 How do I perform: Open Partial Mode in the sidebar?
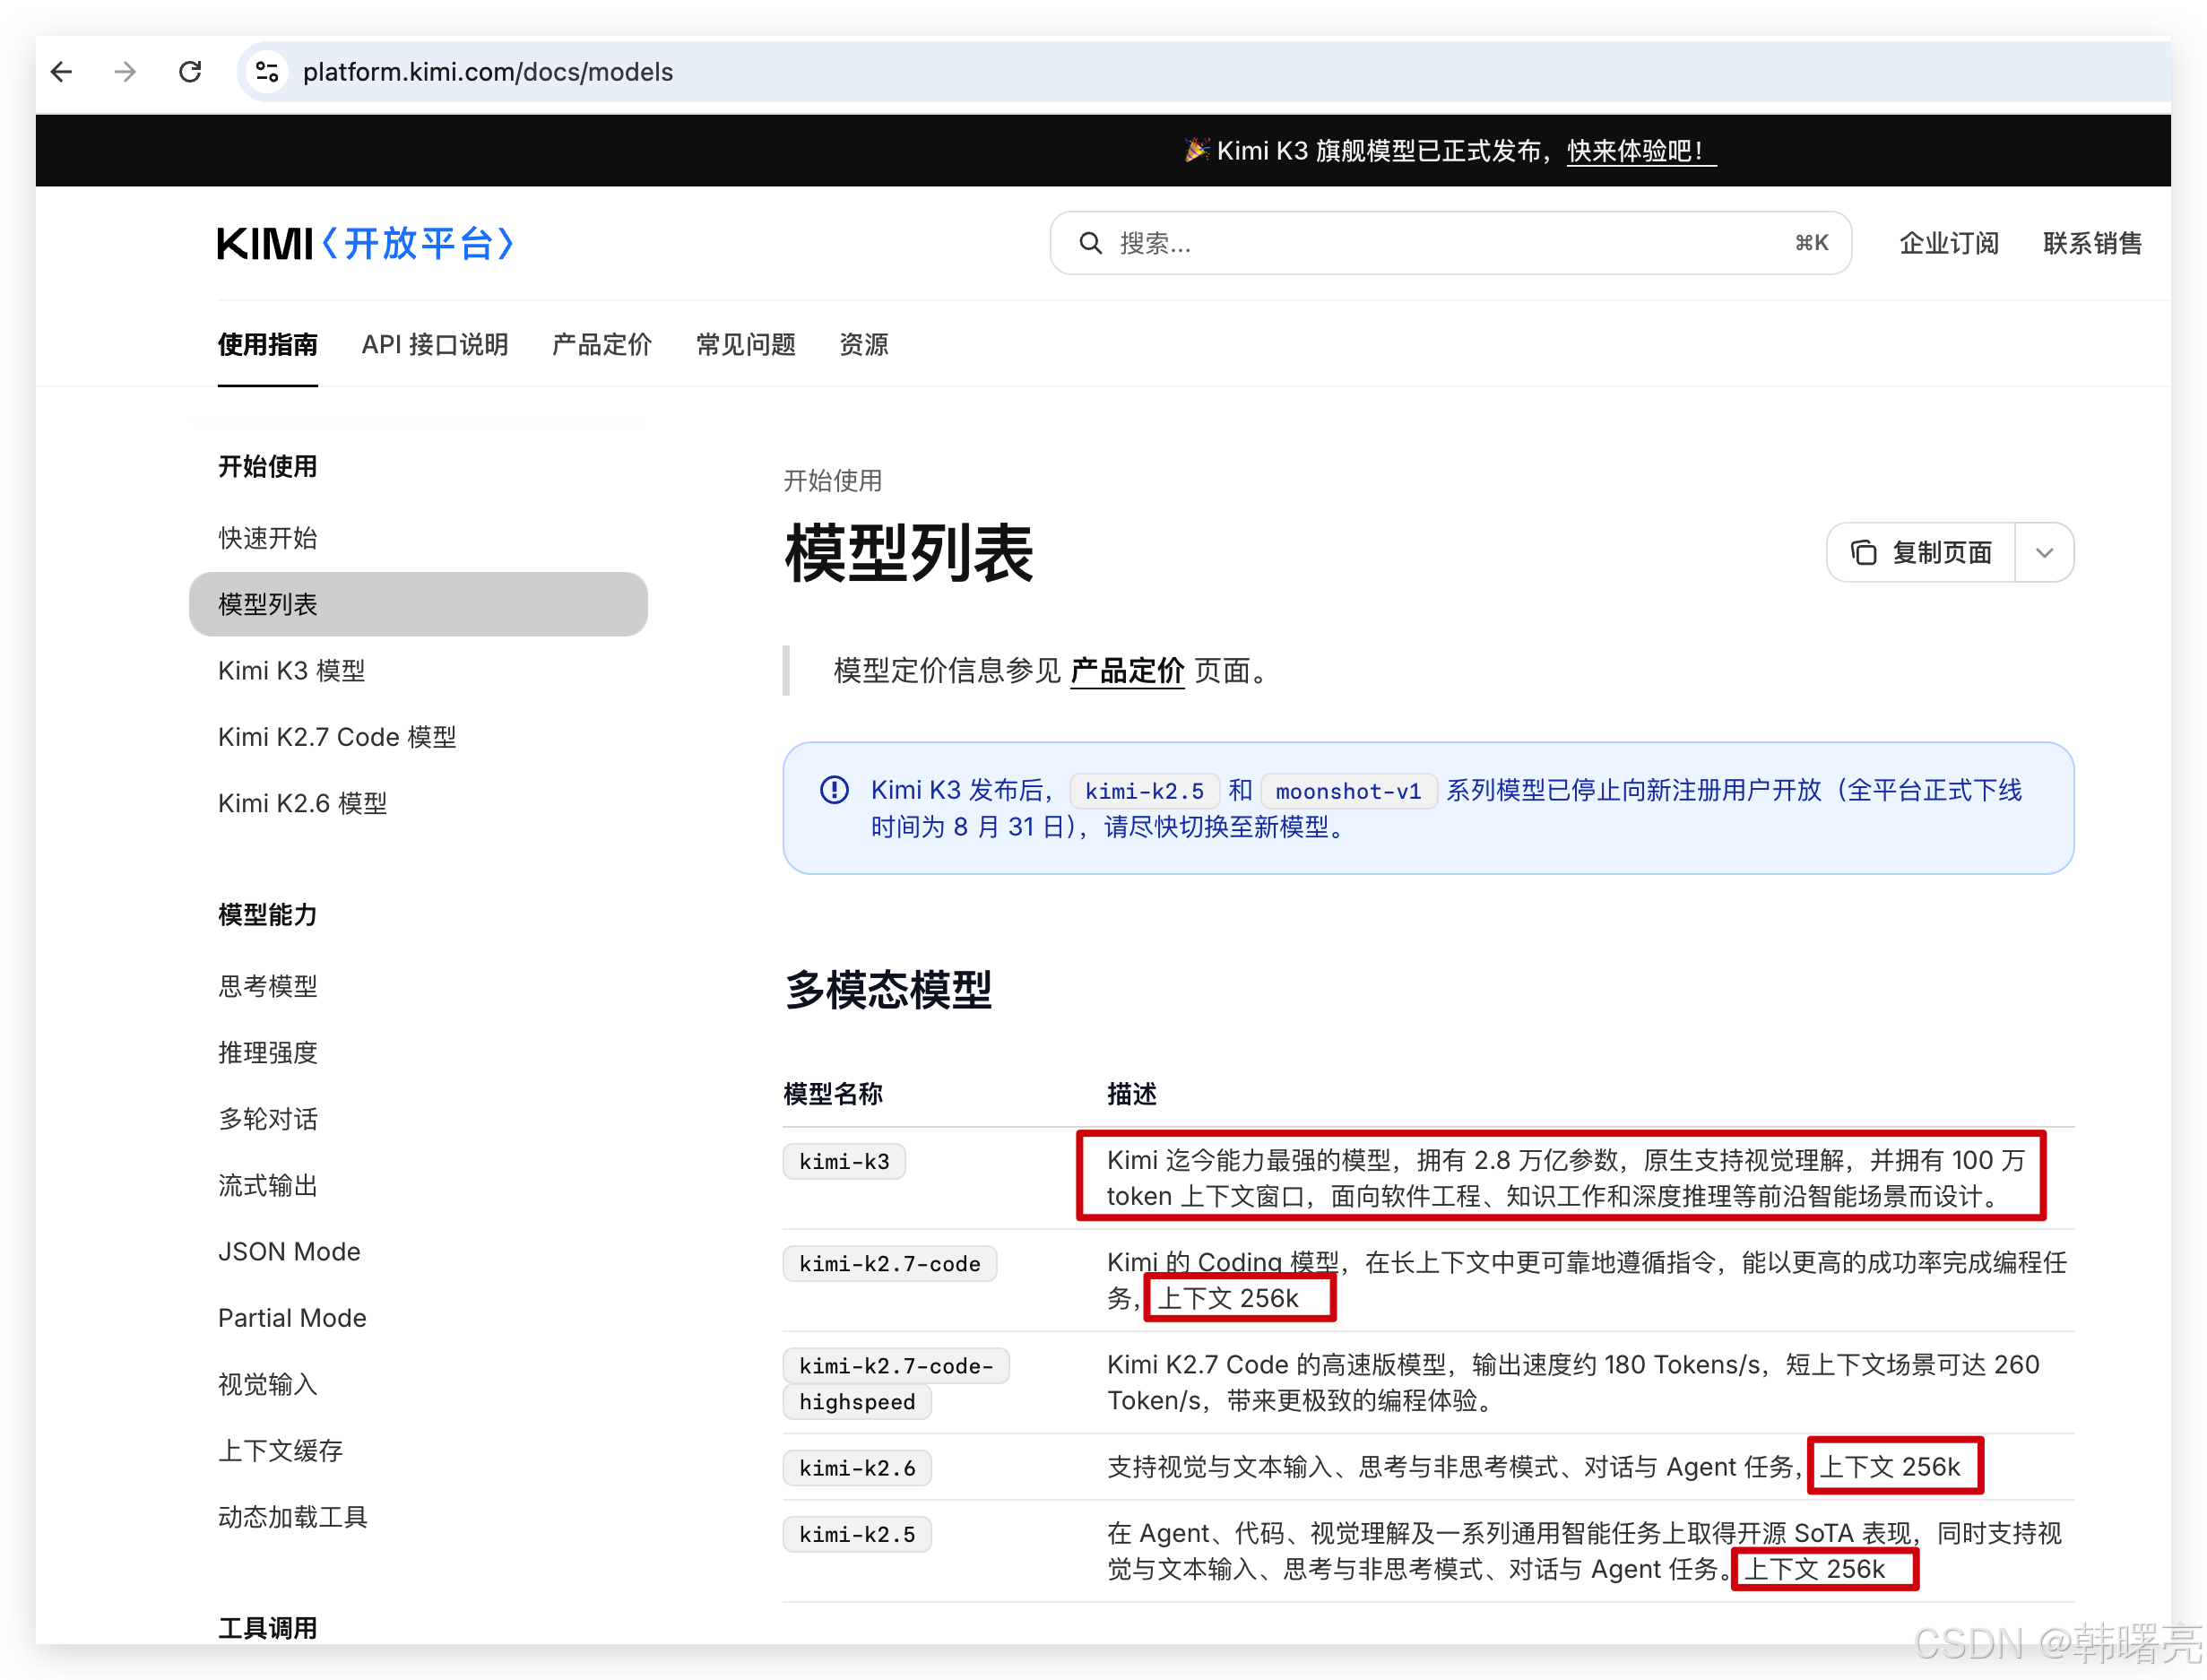pos(292,1318)
